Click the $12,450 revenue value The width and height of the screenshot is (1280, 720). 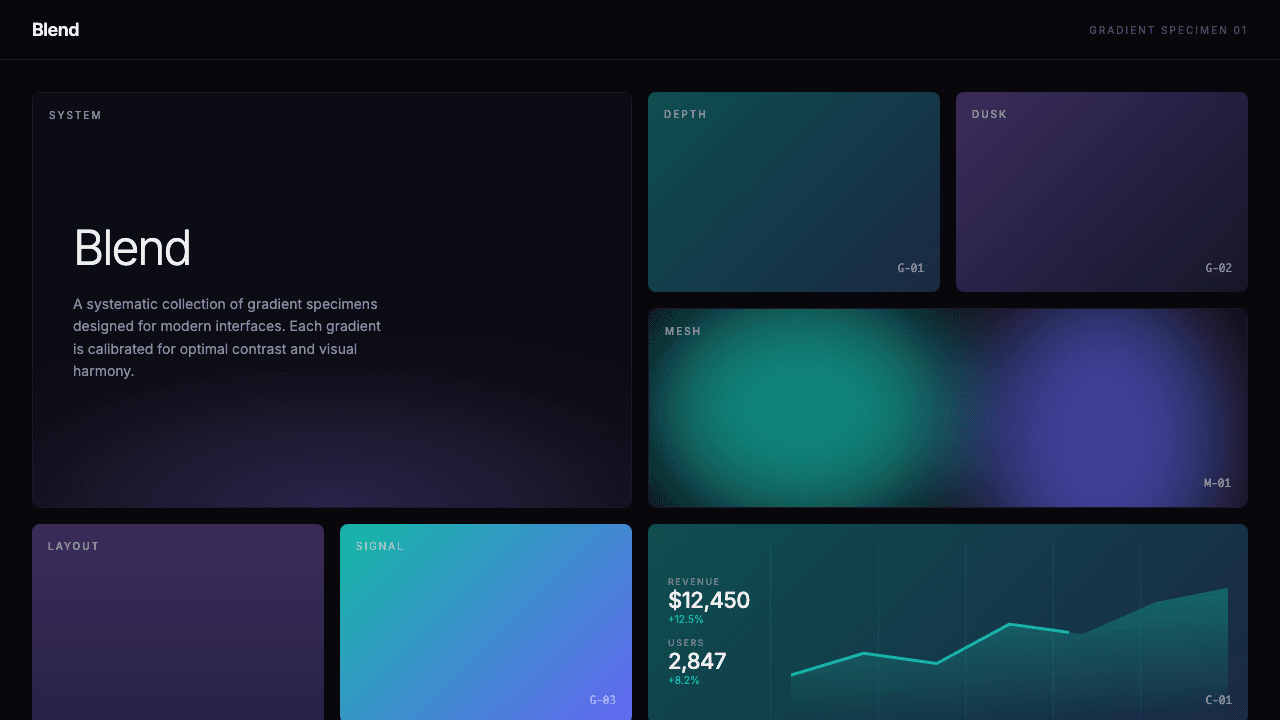point(709,600)
